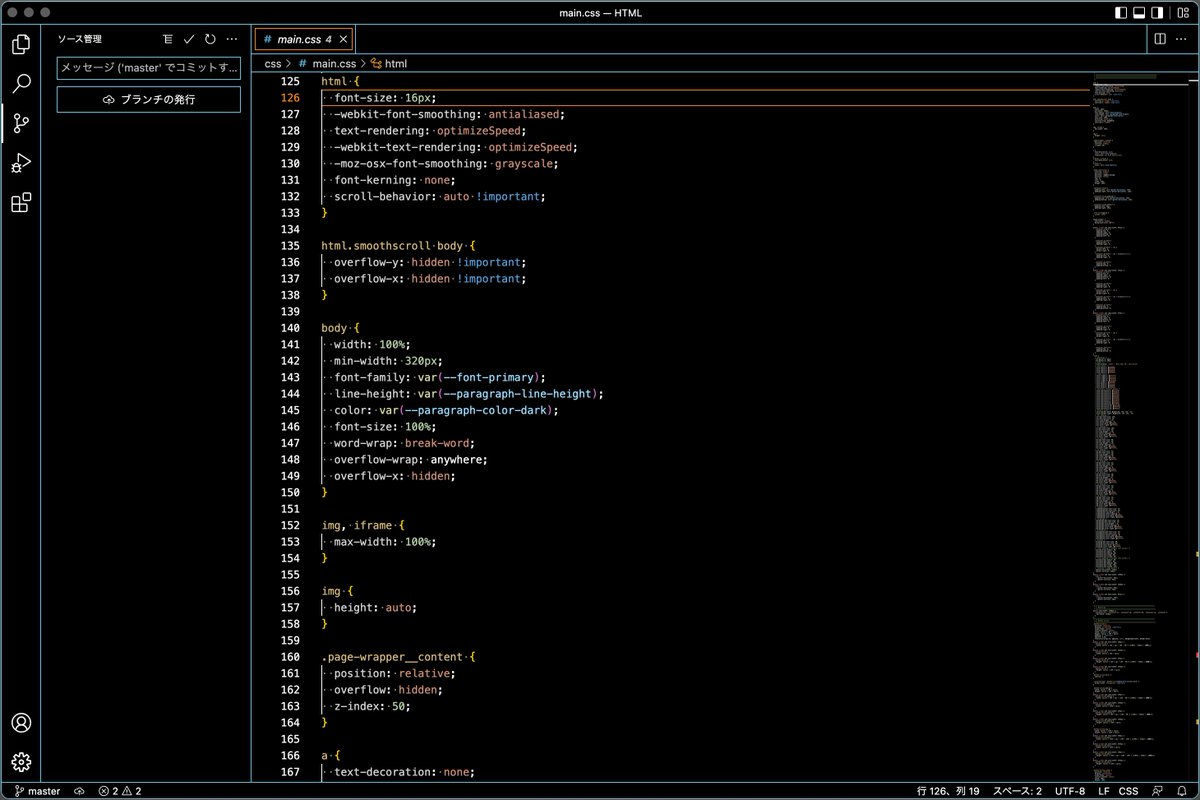Click the 'position: relative;' line
The width and height of the screenshot is (1200, 800).
coord(395,673)
